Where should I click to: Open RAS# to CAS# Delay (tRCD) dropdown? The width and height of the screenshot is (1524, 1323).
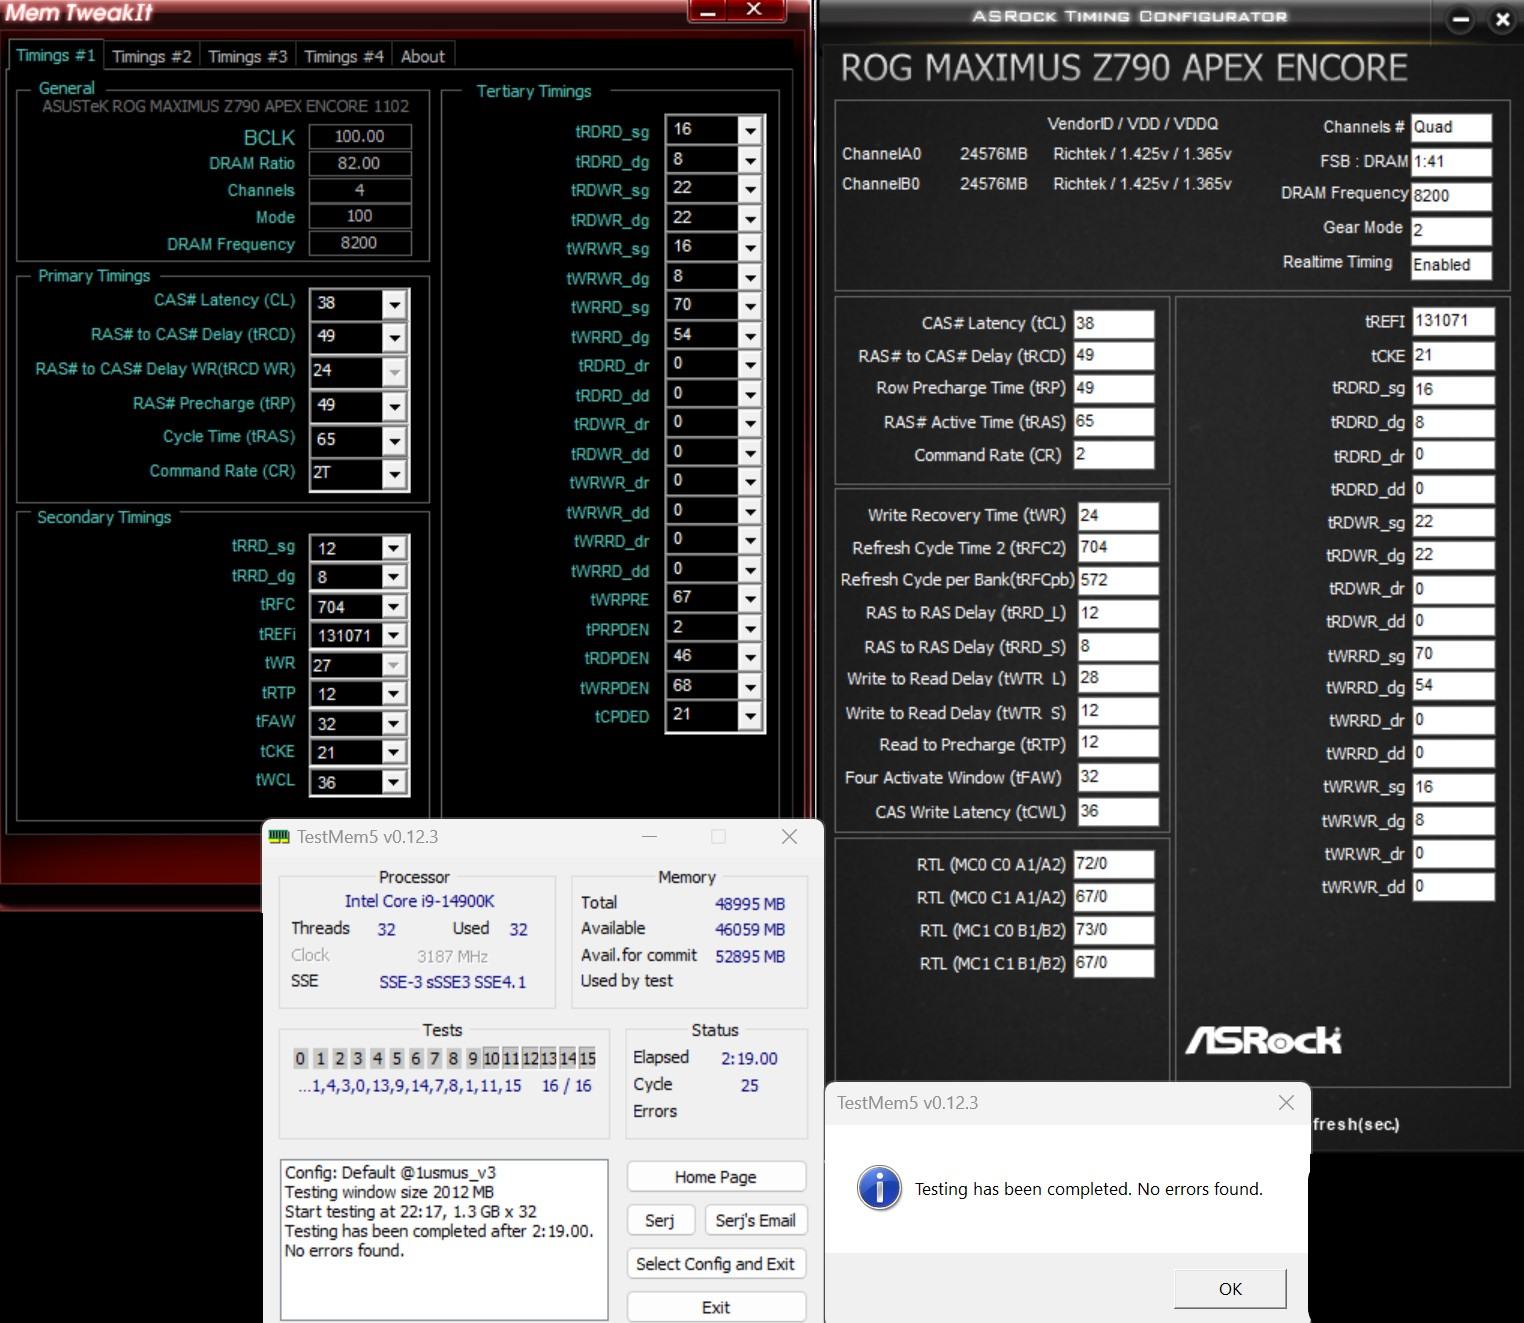pos(395,338)
